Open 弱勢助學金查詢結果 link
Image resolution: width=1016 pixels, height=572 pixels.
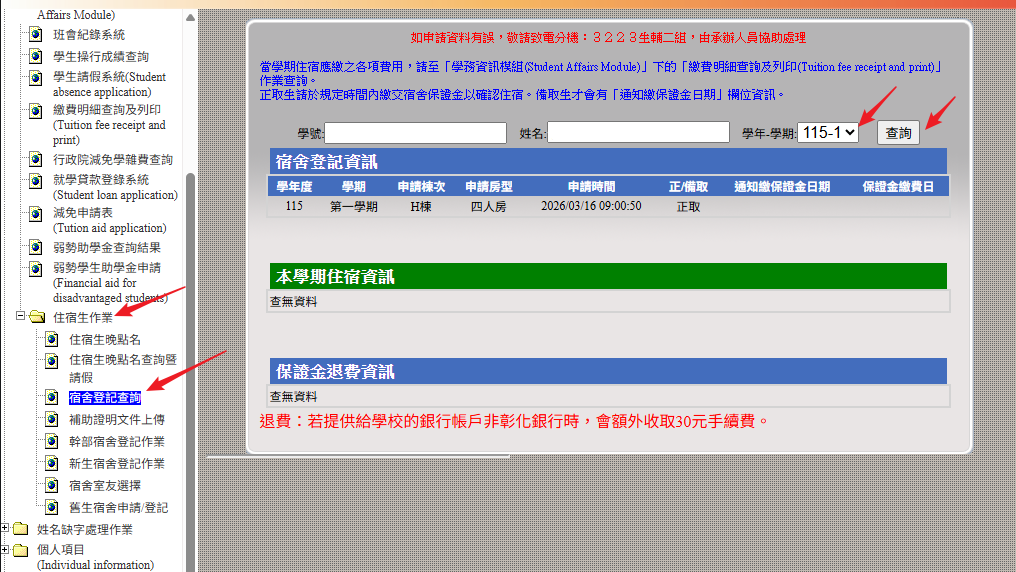pos(107,248)
